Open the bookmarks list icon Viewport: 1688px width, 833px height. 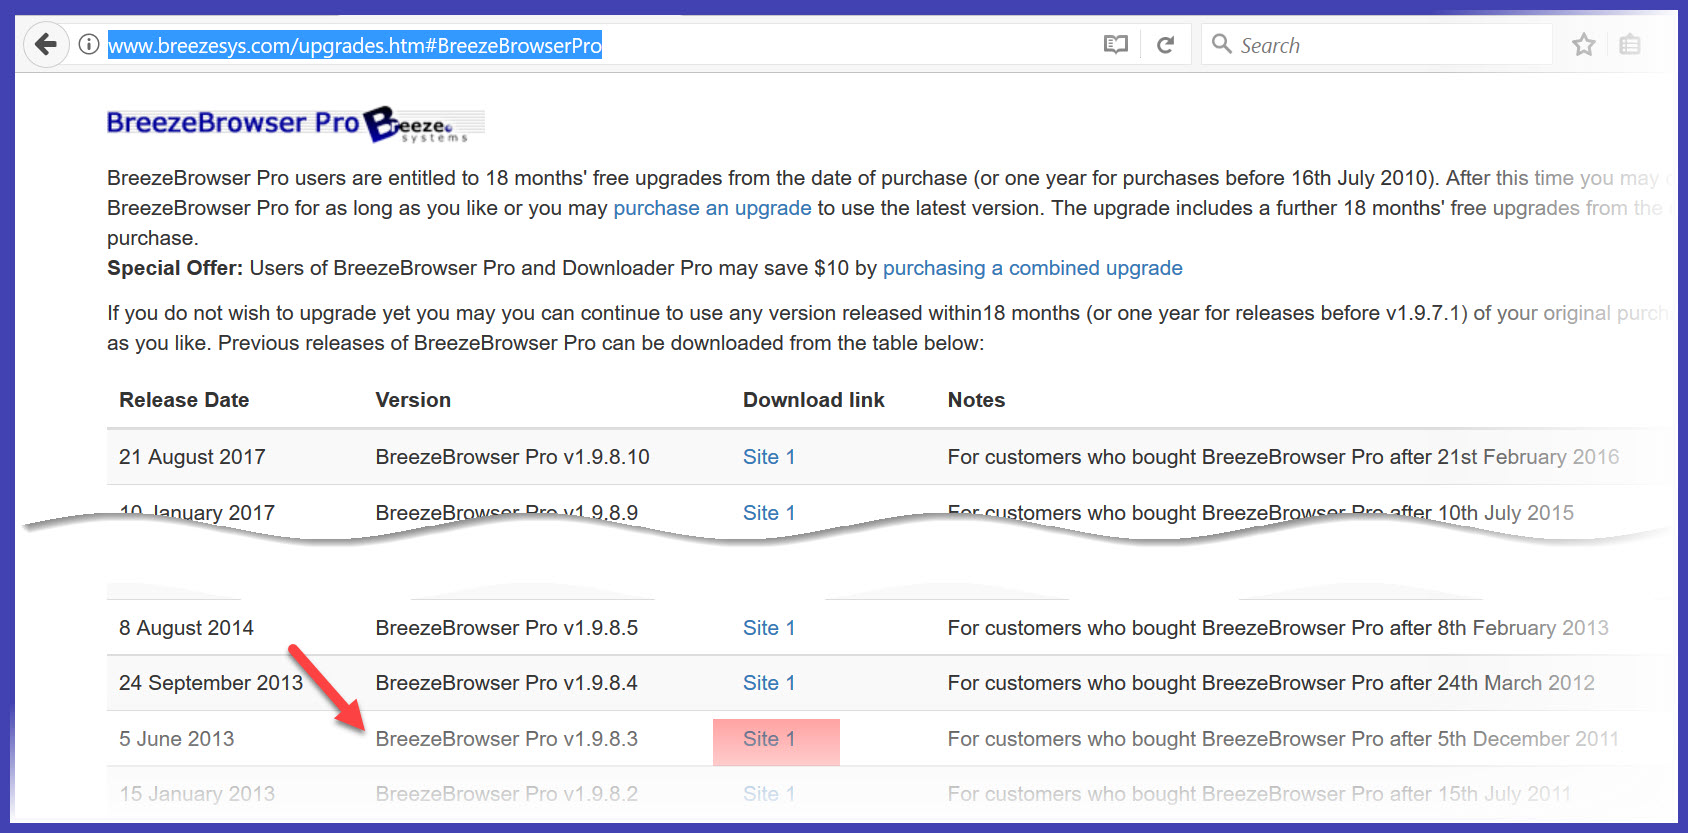point(1630,45)
